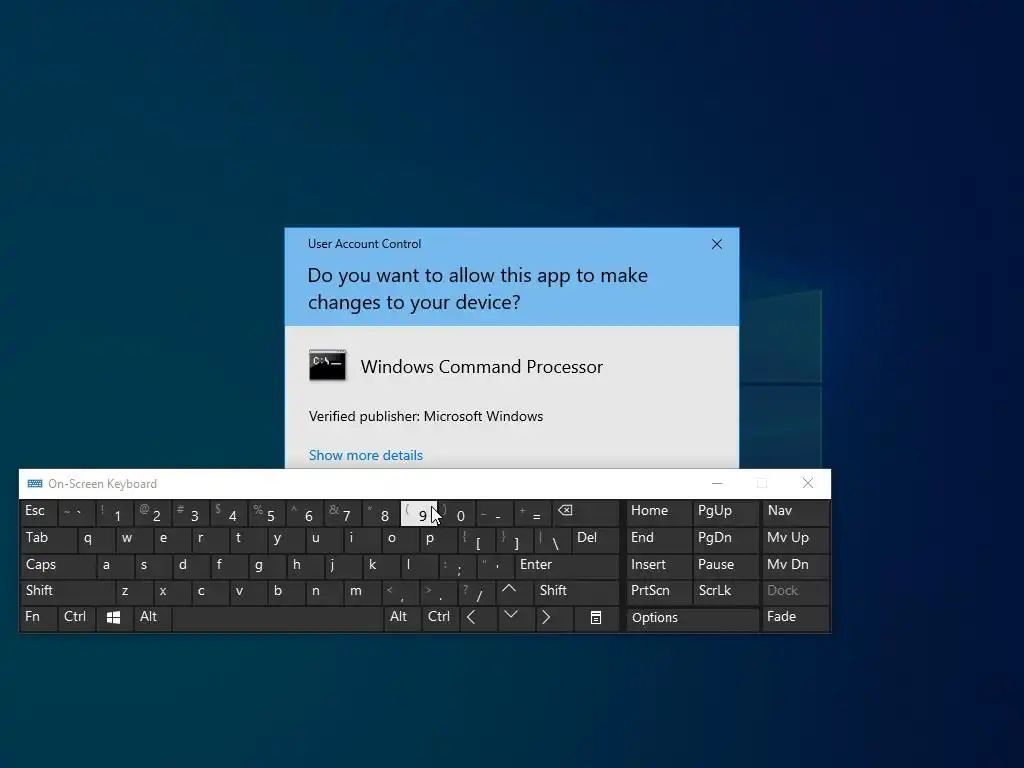Toggle the Caps key
Image resolution: width=1024 pixels, height=768 pixels.
click(57, 566)
